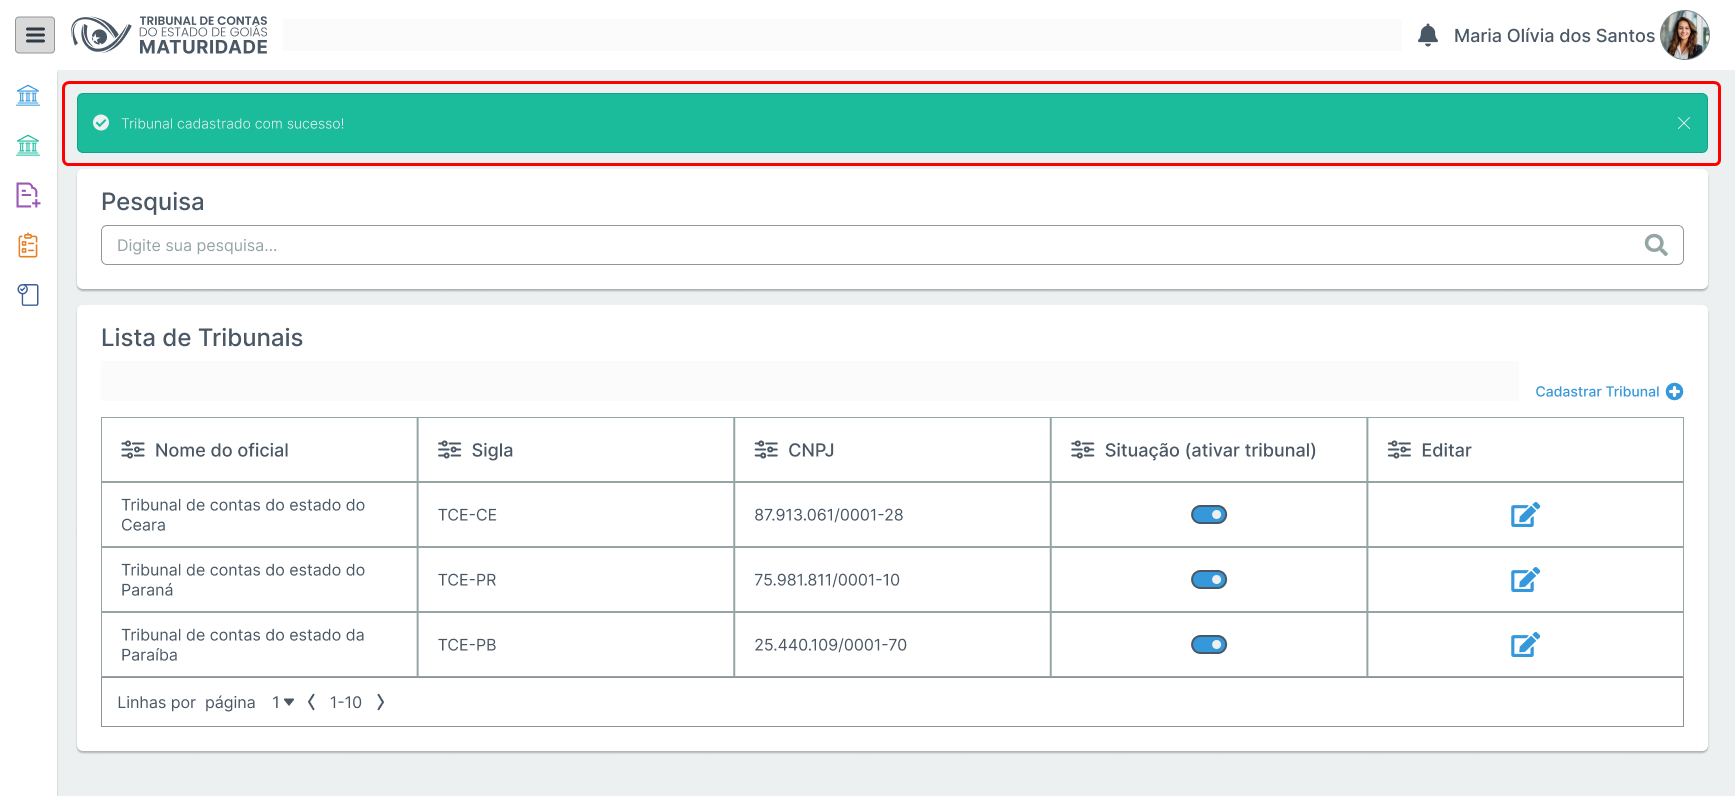
Task: Open the orange clipboard sidebar icon
Action: pos(28,245)
